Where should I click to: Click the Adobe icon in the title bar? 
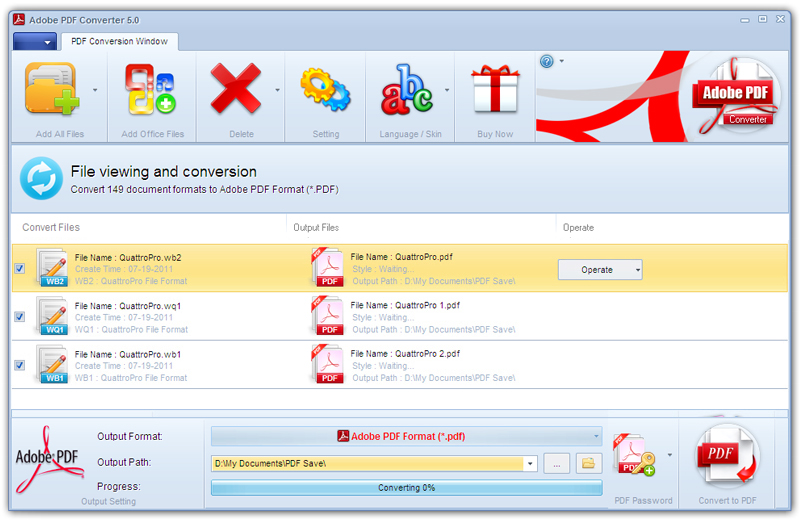(19, 19)
